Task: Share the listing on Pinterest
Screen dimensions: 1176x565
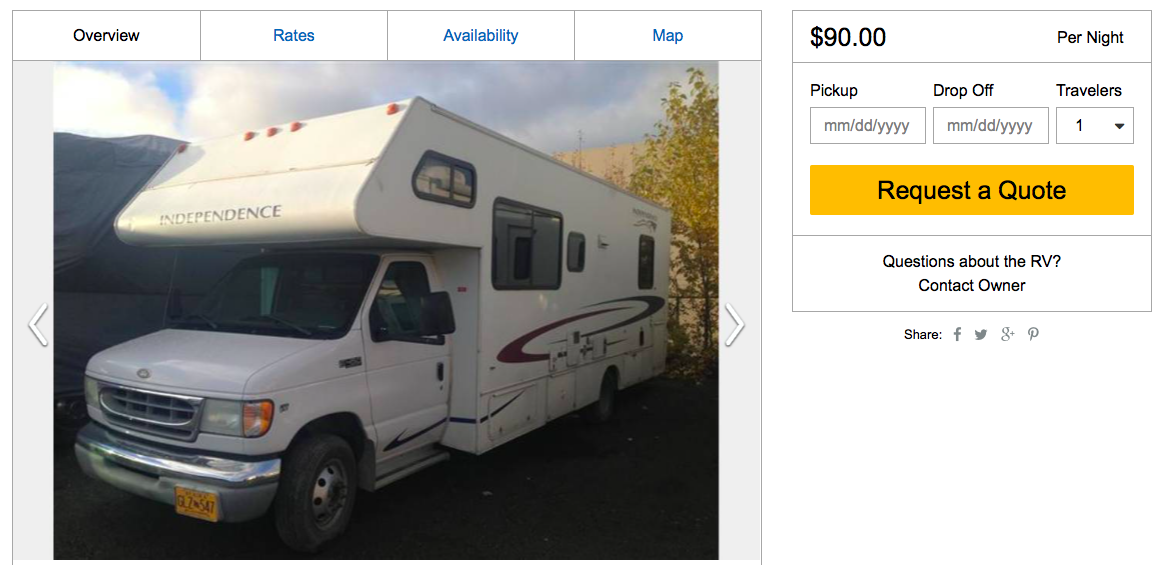Action: click(1033, 335)
